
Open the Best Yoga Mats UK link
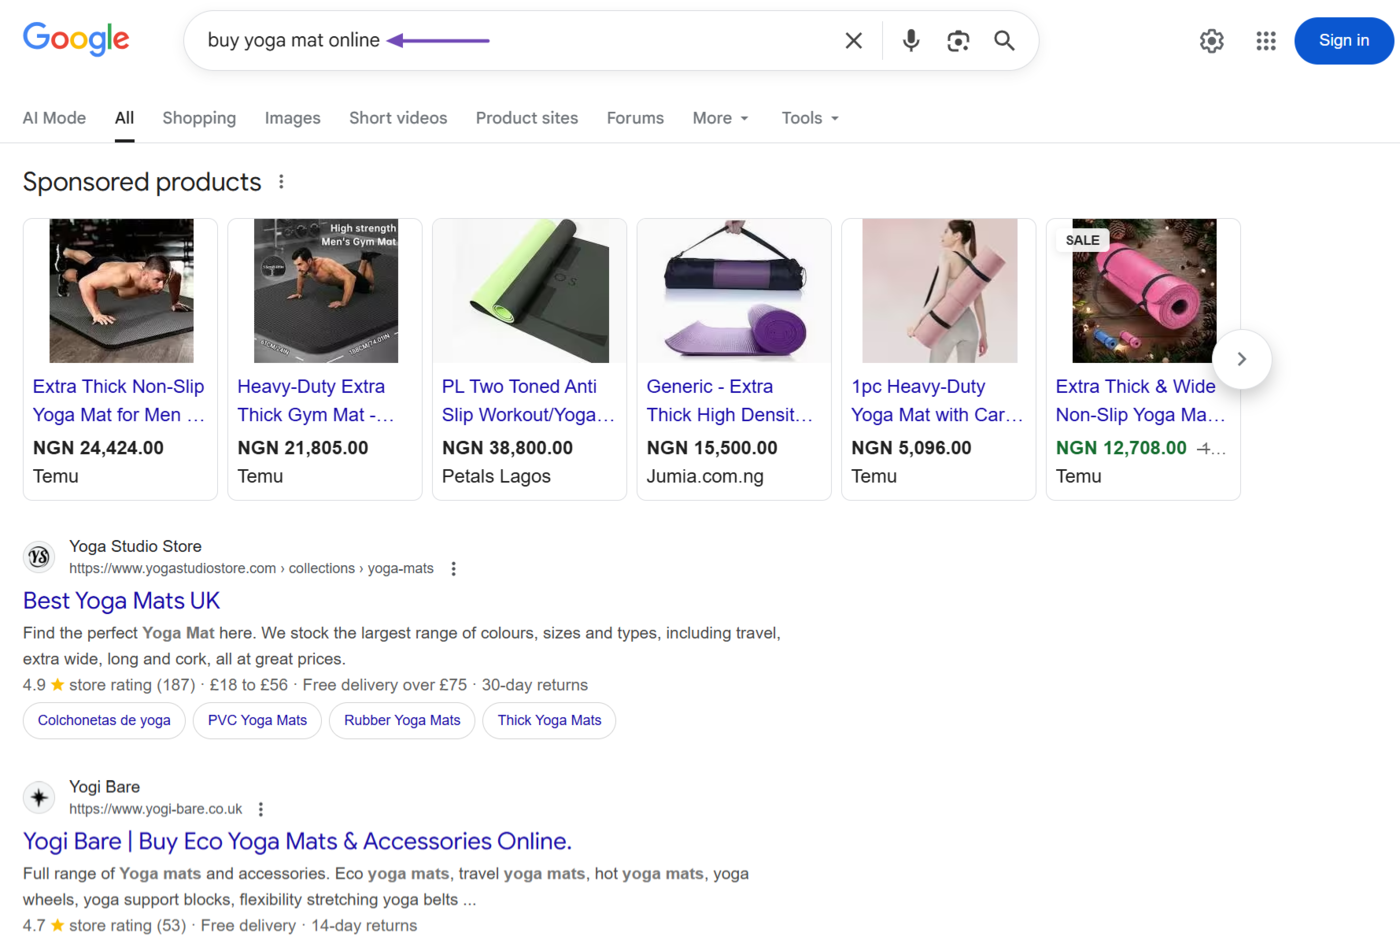coord(120,601)
